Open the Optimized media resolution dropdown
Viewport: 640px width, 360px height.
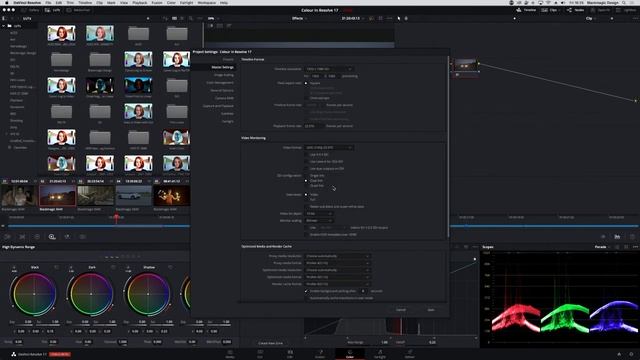pyautogui.click(x=338, y=270)
